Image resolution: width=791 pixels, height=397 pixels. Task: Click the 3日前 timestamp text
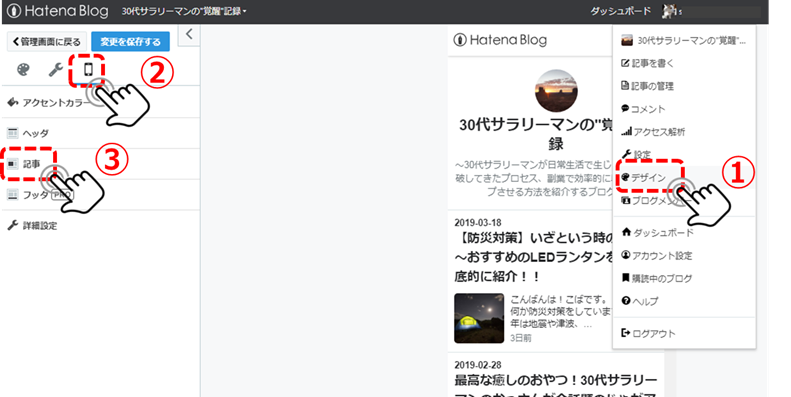(x=521, y=338)
